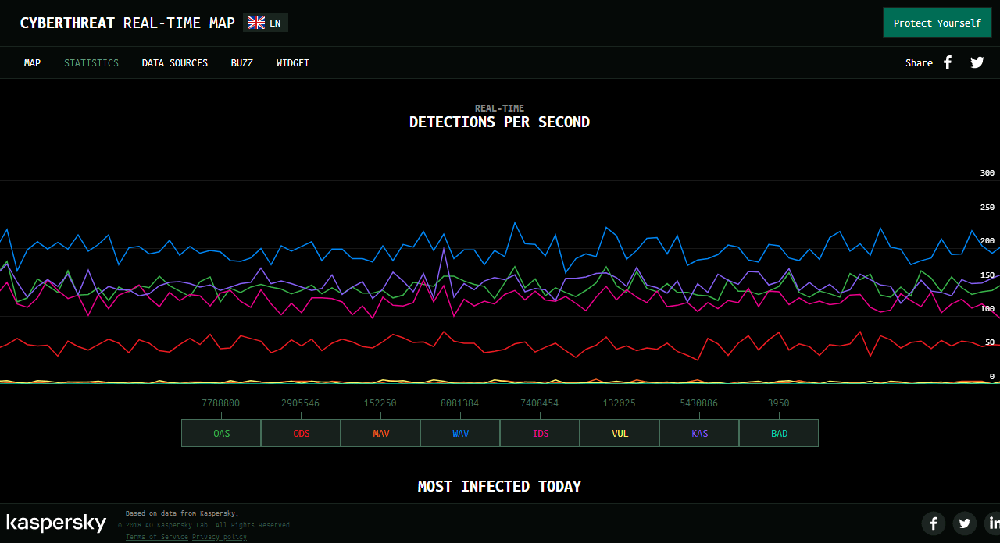Image resolution: width=1000 pixels, height=543 pixels.
Task: Open Kaspersky's Facebook page from footer
Action: (x=933, y=523)
